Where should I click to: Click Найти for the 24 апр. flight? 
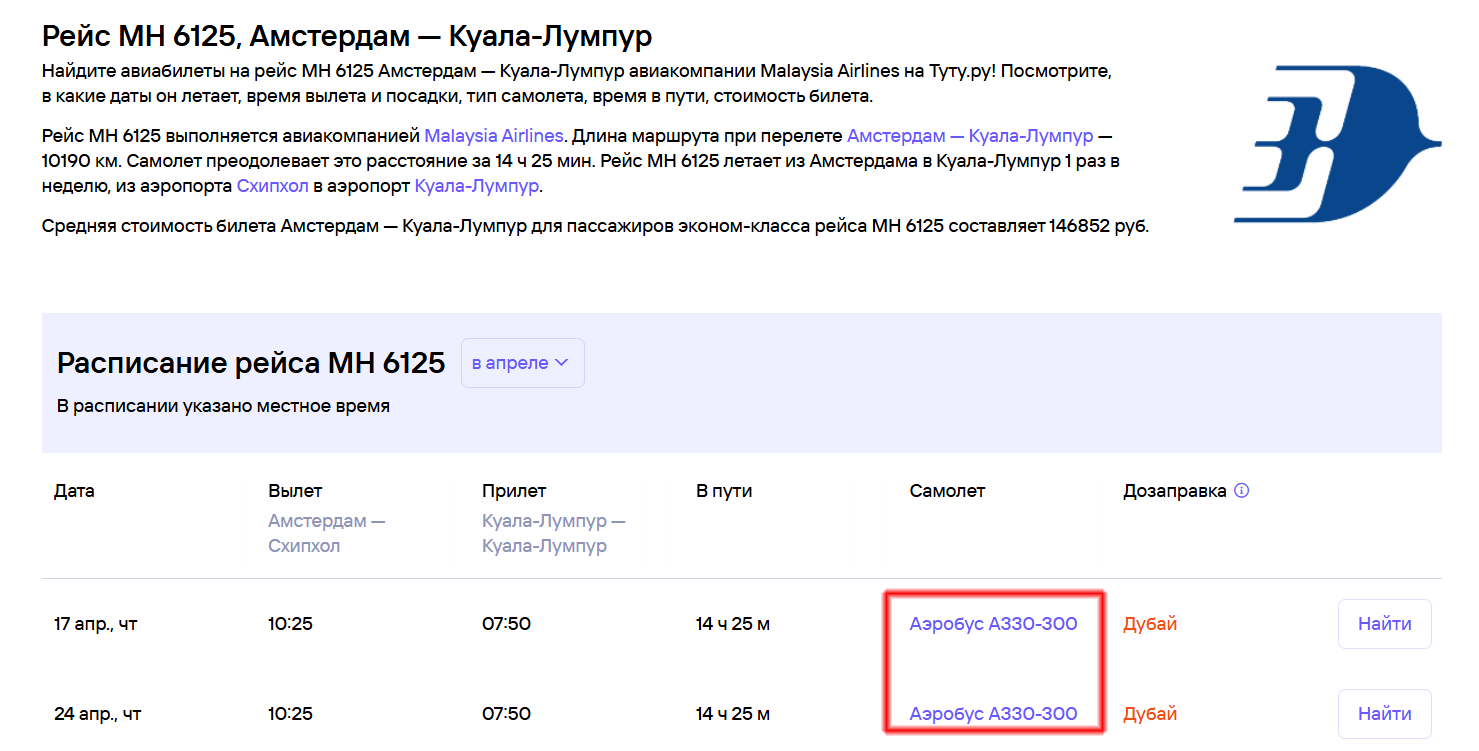1384,714
